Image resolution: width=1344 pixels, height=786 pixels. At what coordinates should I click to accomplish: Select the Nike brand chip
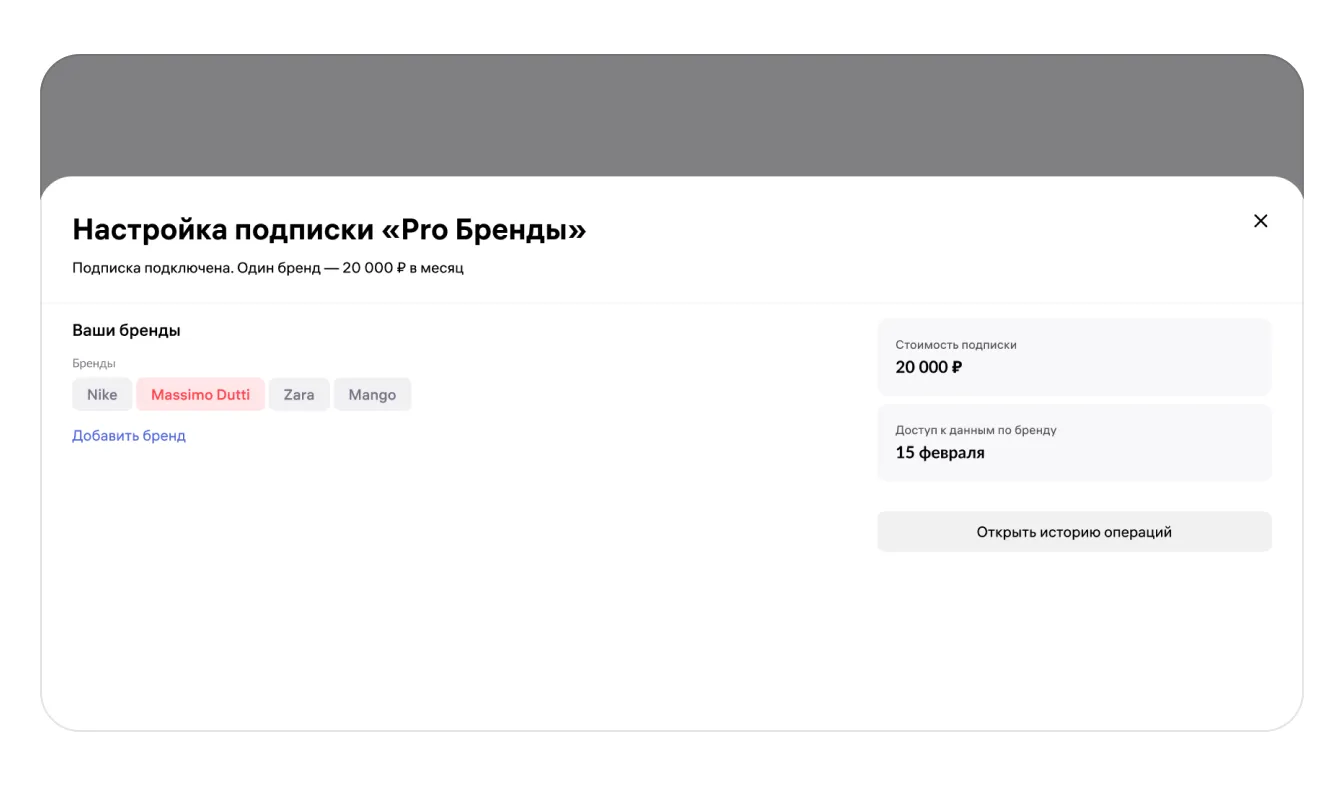coord(102,395)
